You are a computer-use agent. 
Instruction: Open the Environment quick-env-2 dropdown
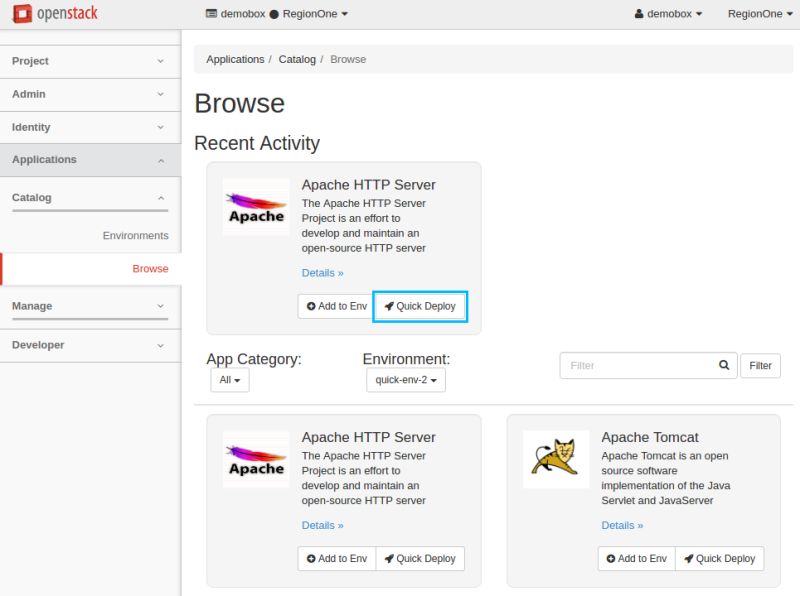(404, 380)
